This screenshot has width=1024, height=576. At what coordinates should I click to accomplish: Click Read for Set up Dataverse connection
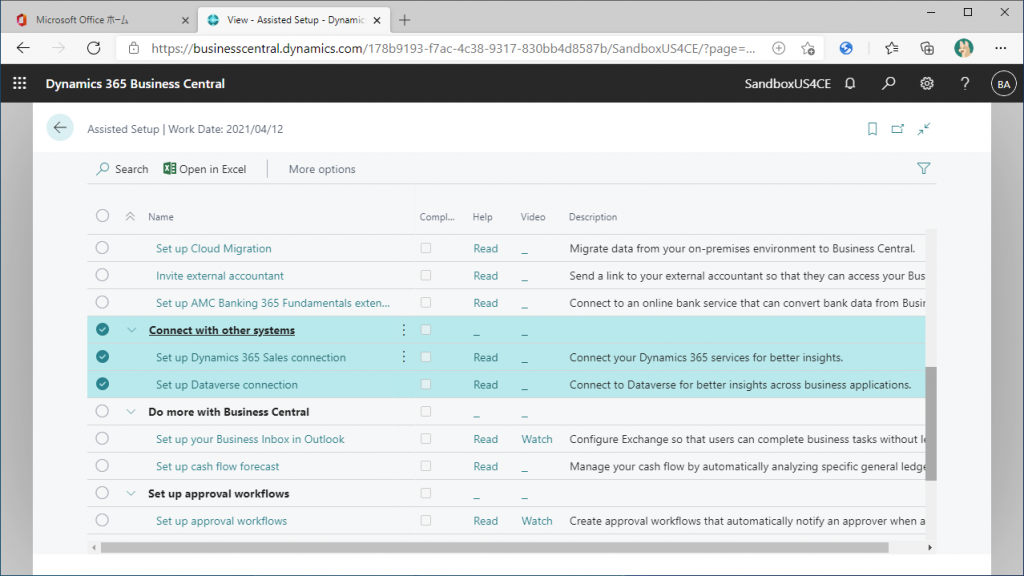click(485, 385)
